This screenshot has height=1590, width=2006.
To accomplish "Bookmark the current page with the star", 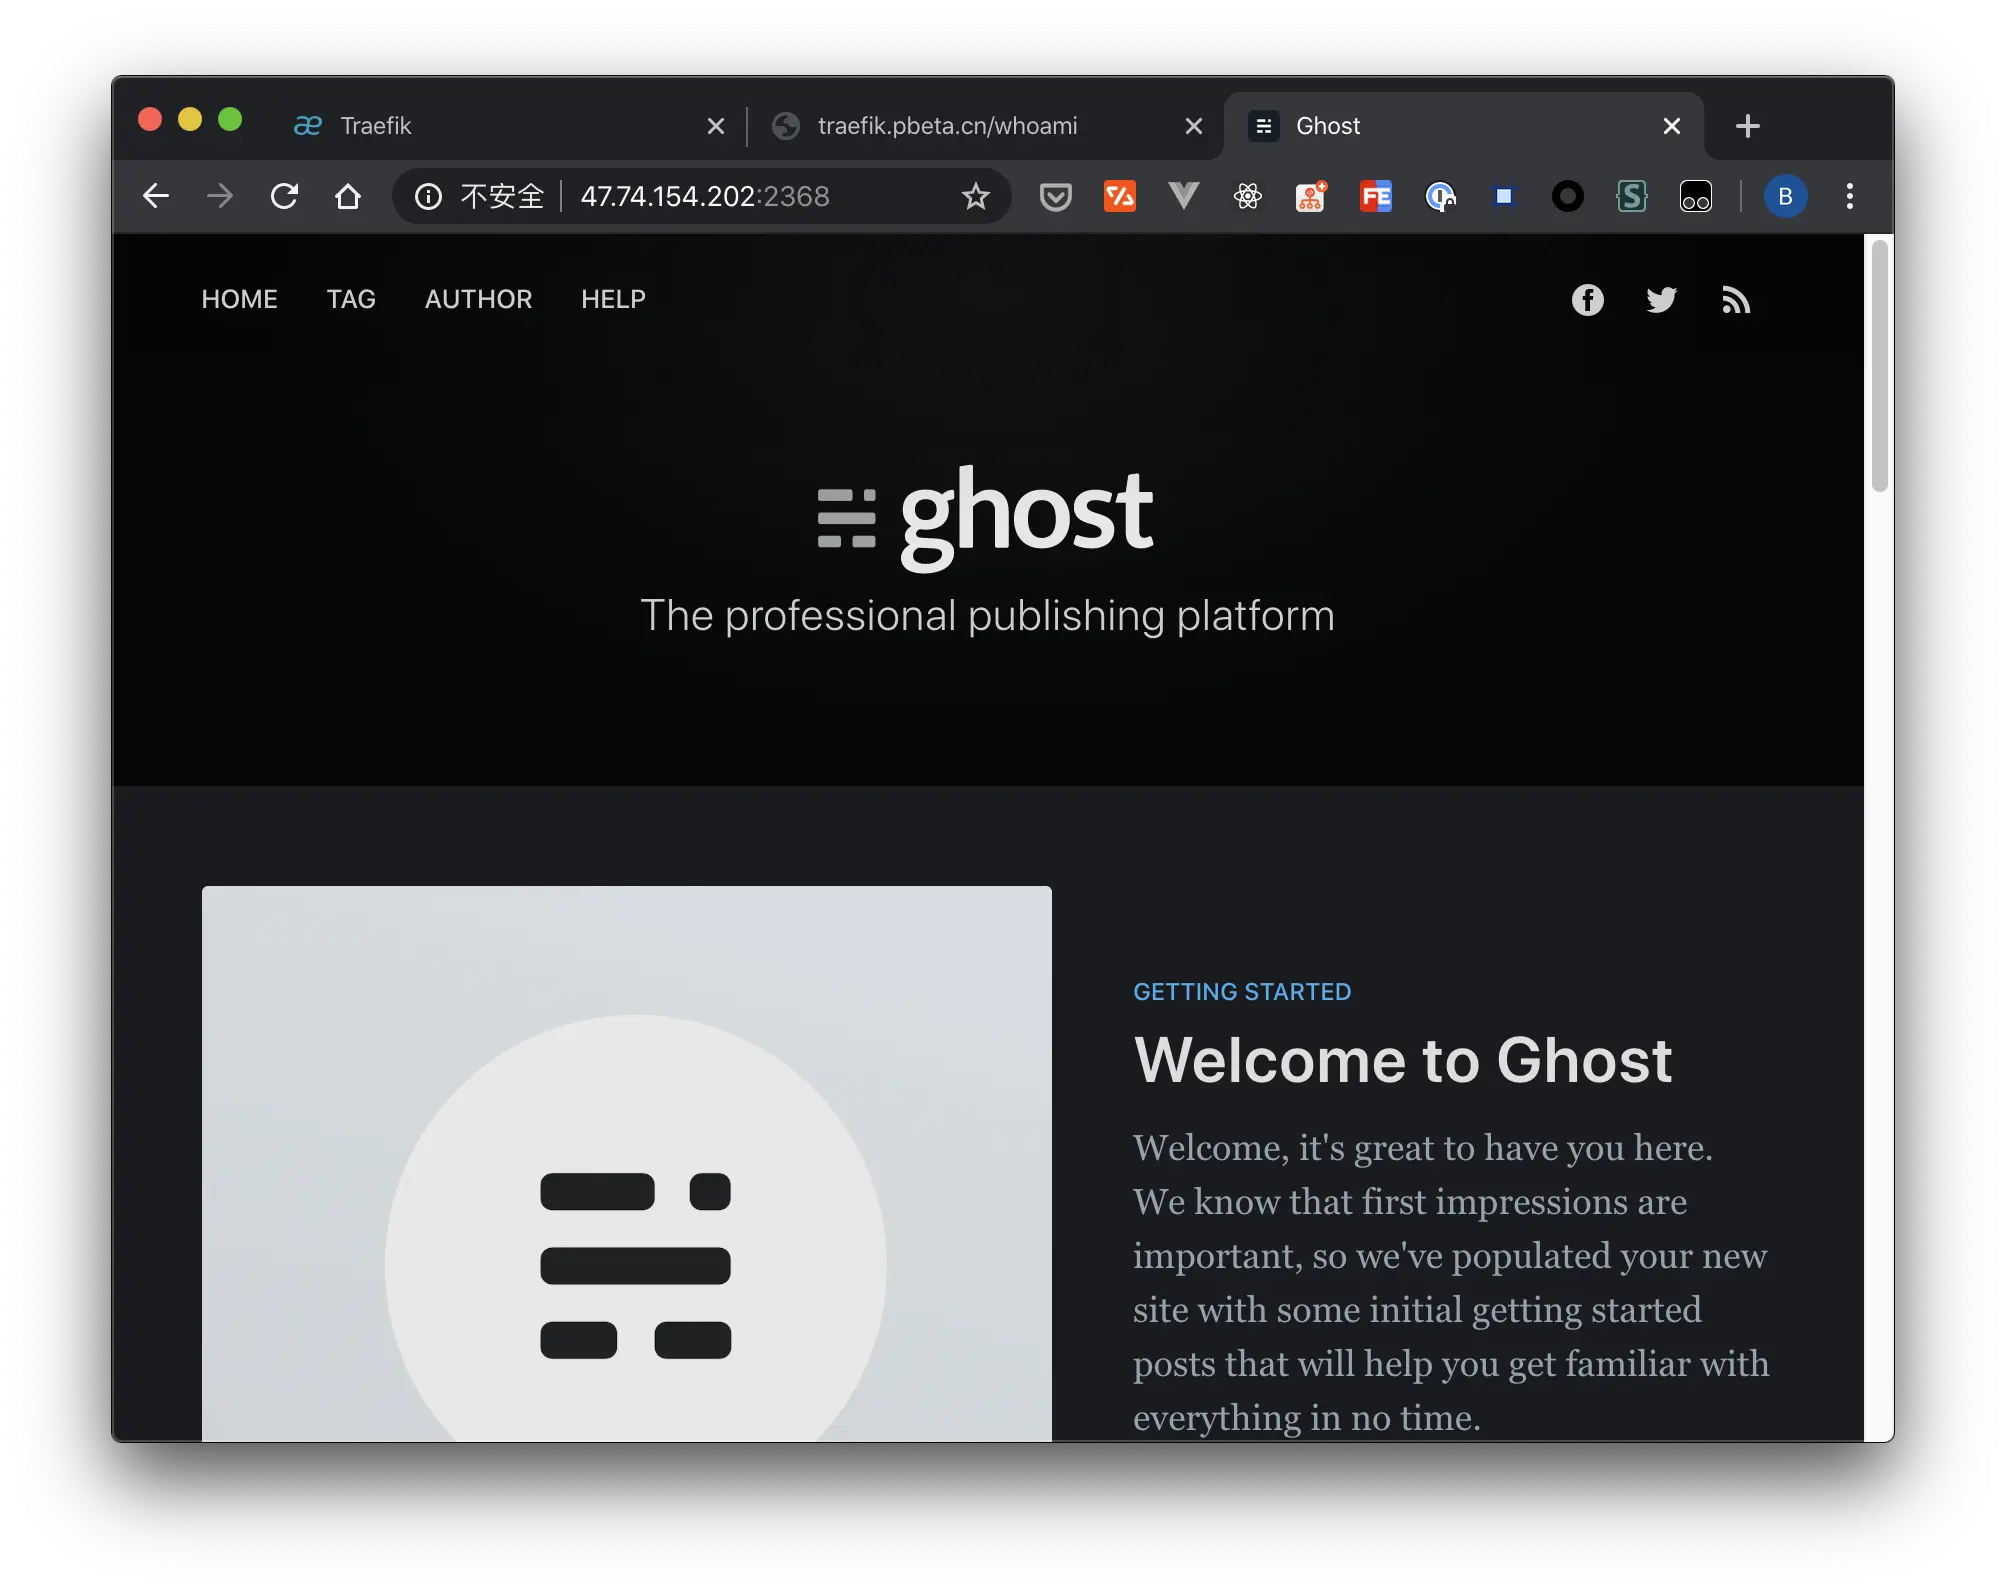I will point(975,196).
